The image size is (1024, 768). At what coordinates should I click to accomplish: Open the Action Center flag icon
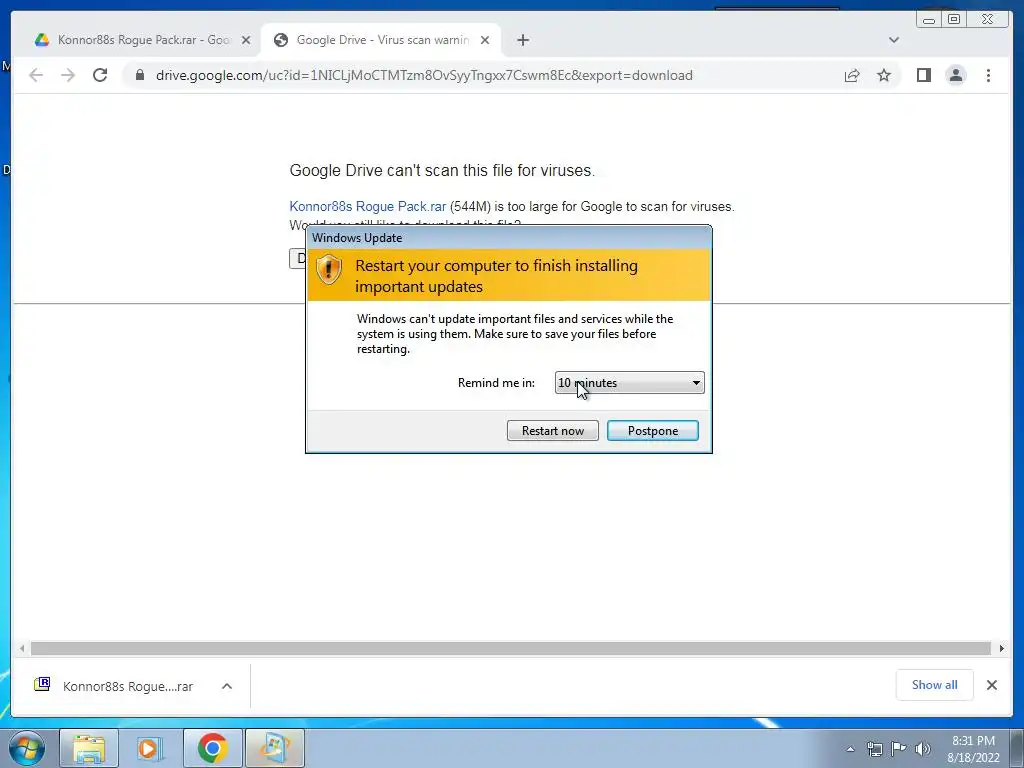pyautogui.click(x=899, y=749)
